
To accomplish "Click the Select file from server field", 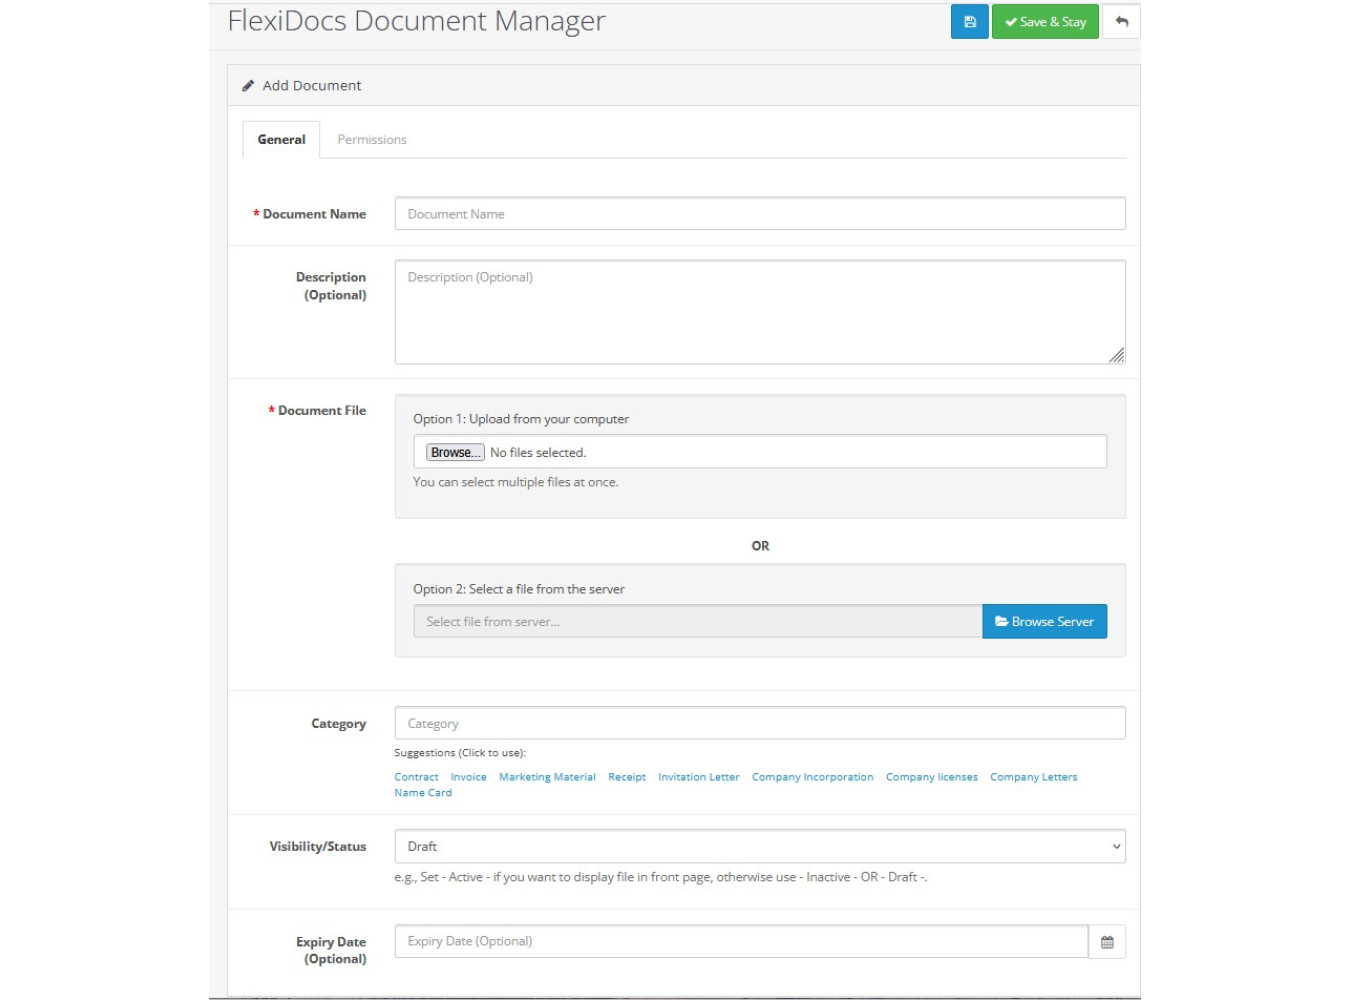I will click(698, 621).
